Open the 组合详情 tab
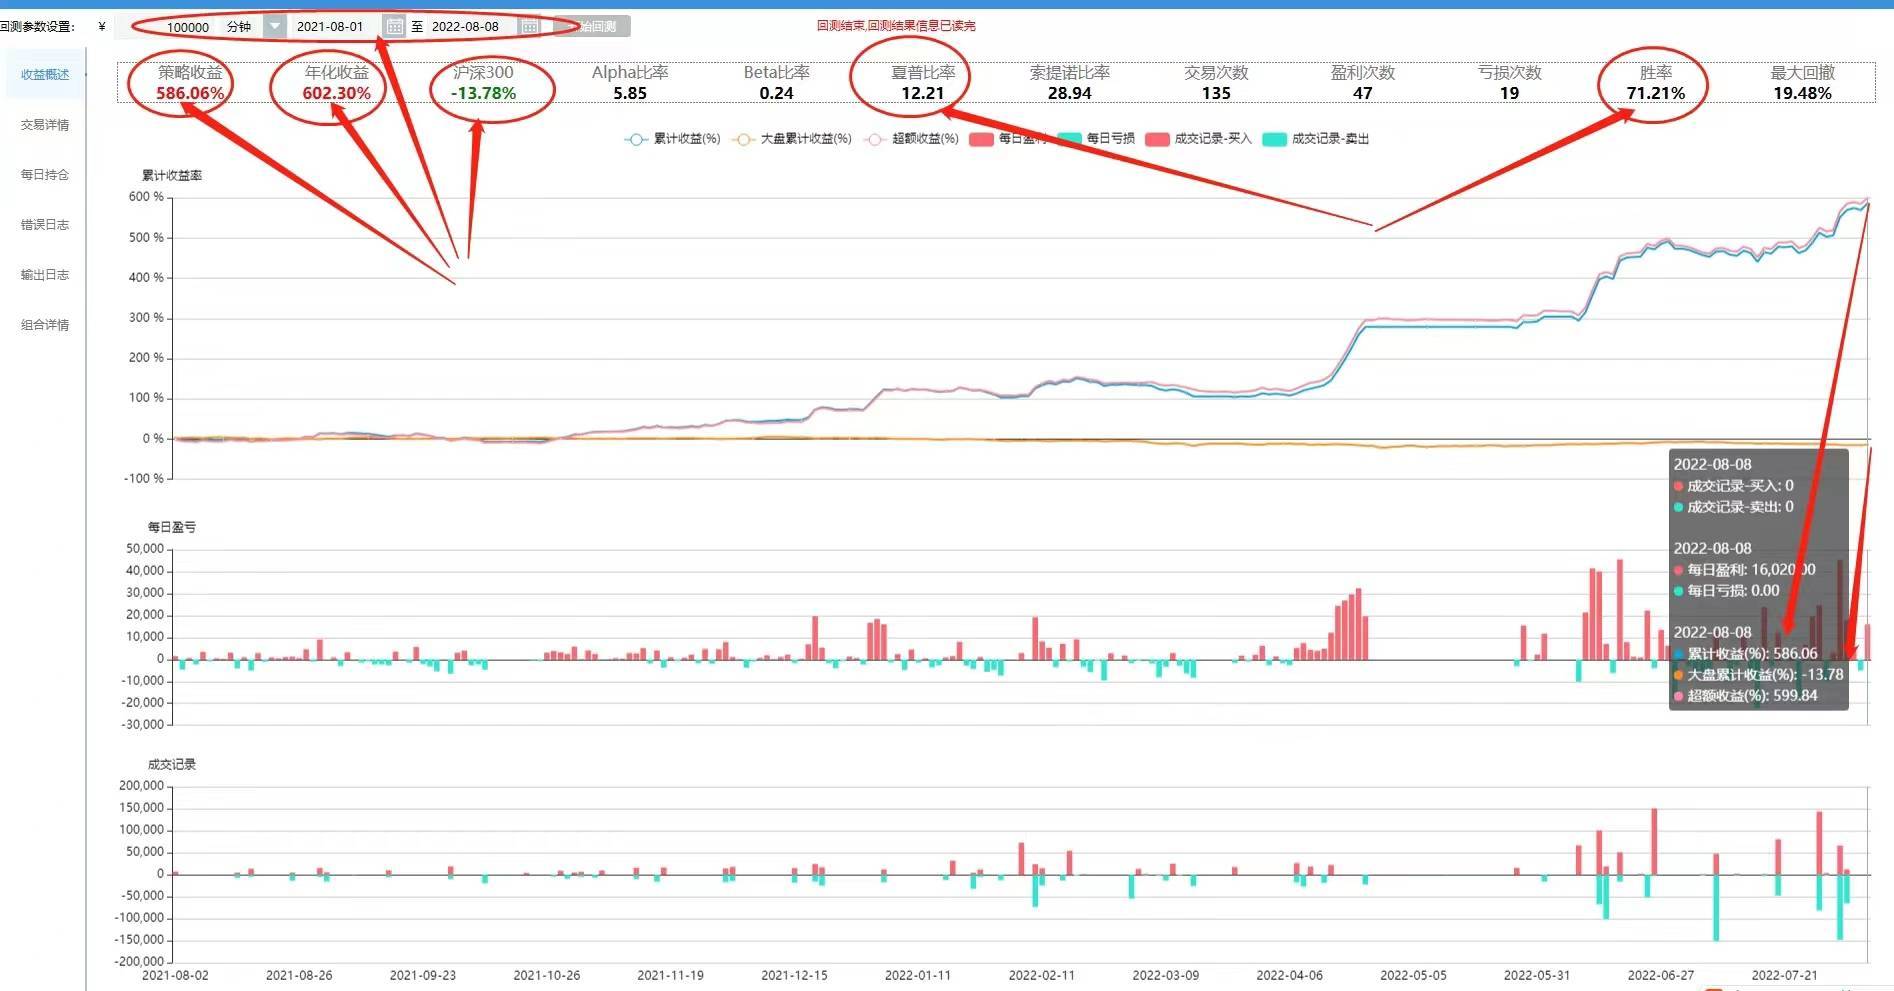This screenshot has width=1894, height=991. (x=45, y=325)
